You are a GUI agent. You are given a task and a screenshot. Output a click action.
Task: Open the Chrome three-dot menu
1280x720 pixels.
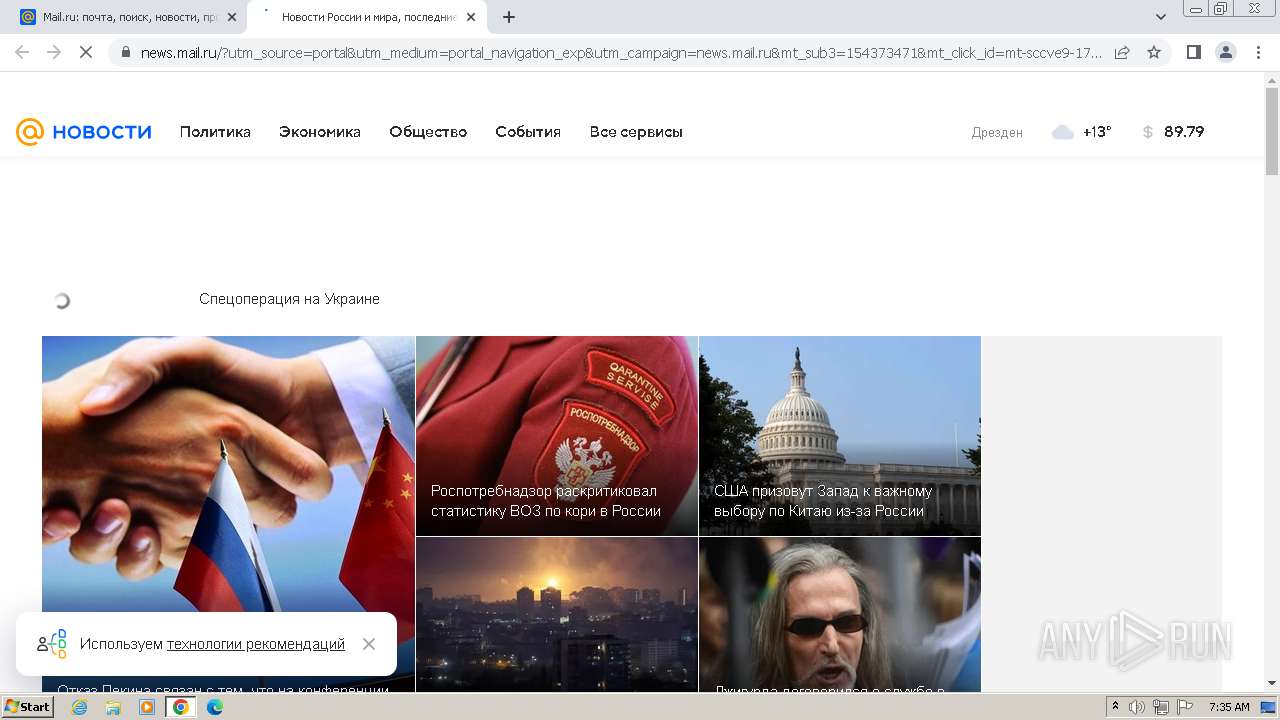[x=1258, y=52]
